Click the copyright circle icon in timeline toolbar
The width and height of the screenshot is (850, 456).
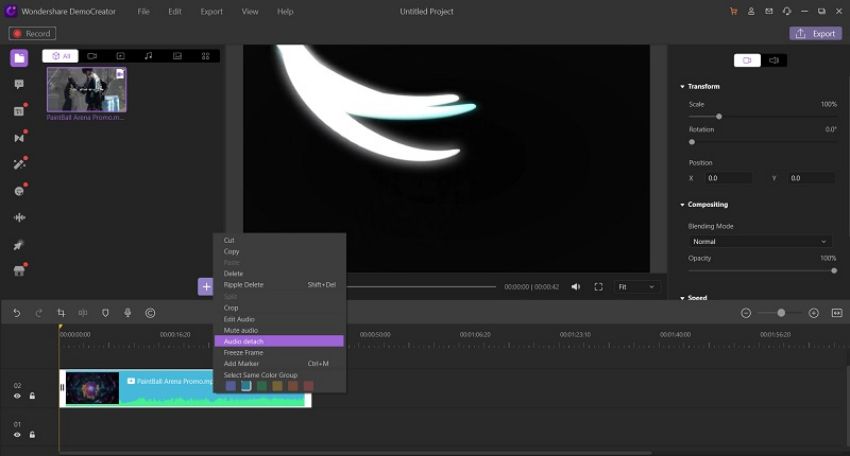(150, 313)
